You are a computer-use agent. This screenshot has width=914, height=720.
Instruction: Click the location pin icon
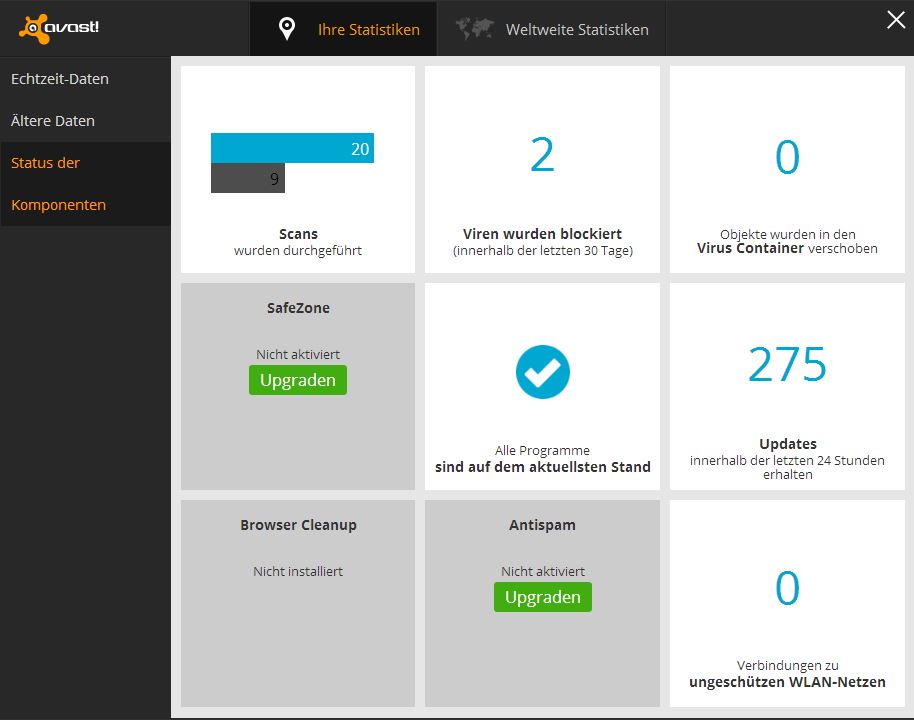coord(286,29)
